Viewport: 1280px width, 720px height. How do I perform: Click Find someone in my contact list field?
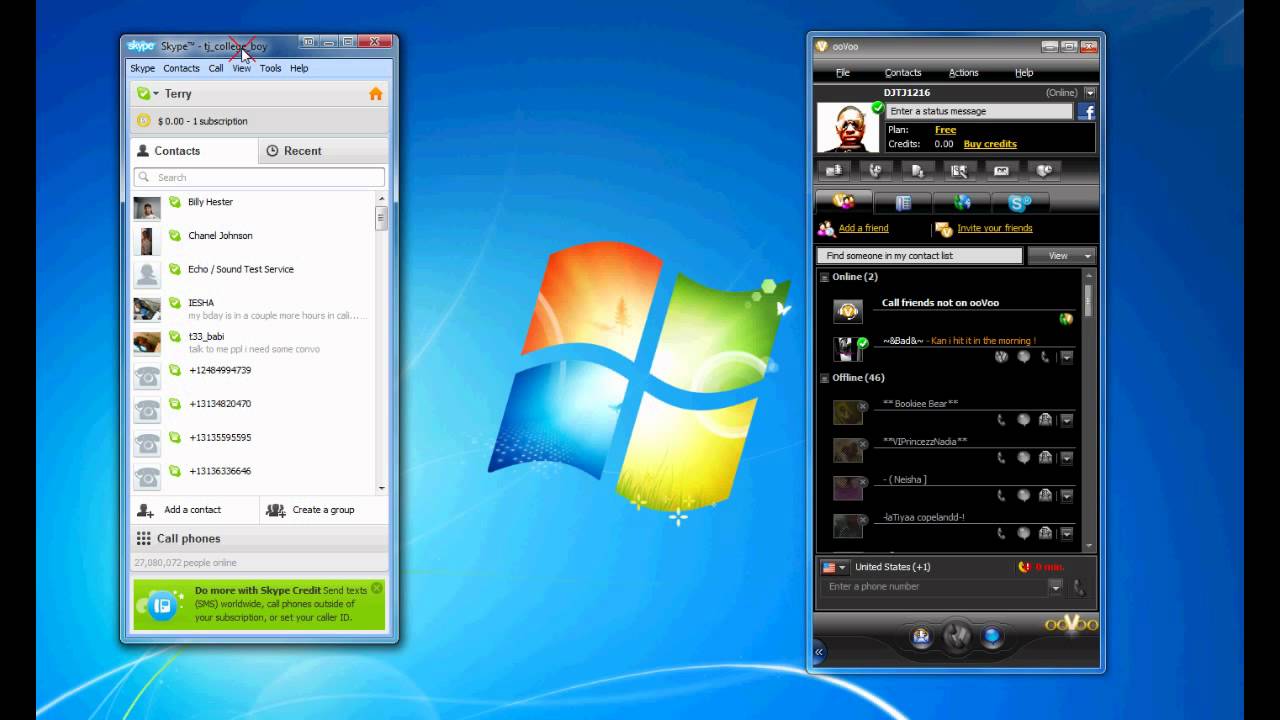920,256
